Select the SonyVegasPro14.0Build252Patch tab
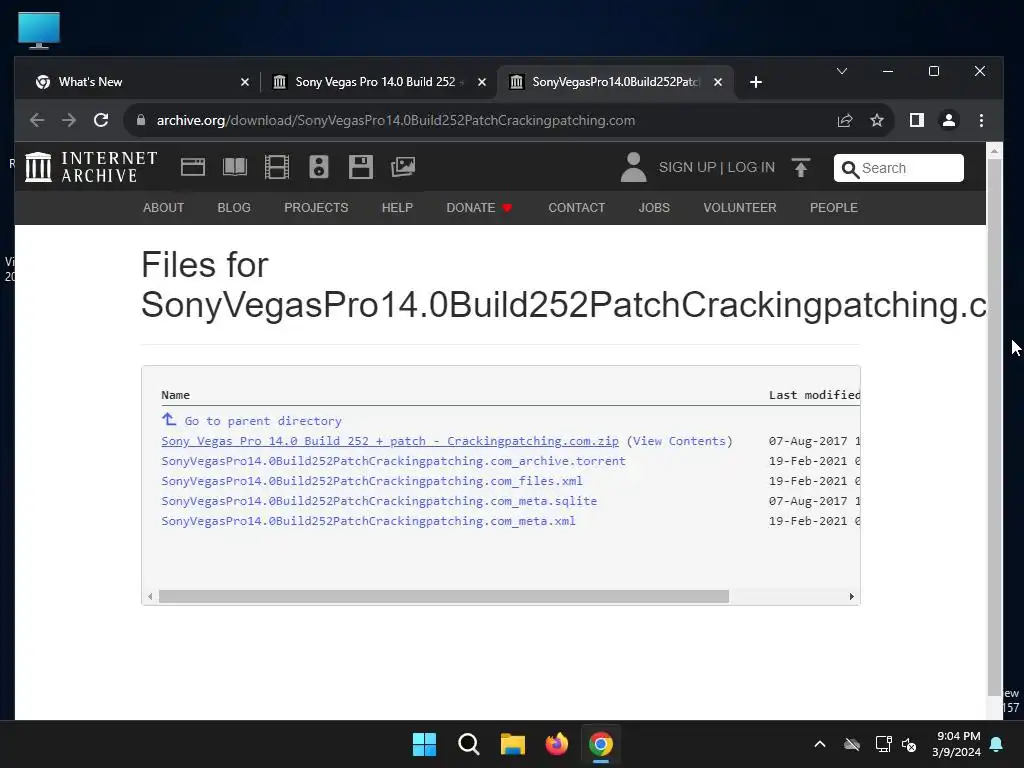The image size is (1024, 768). 616,82
